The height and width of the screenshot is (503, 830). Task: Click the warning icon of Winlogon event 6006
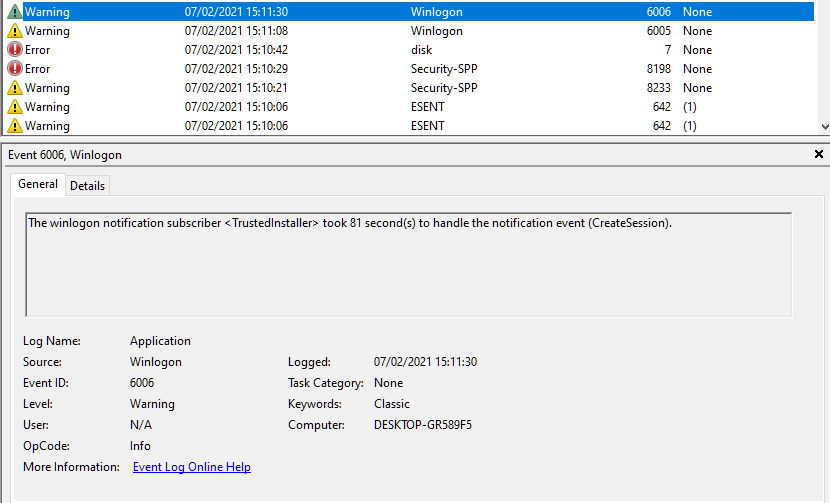(14, 11)
